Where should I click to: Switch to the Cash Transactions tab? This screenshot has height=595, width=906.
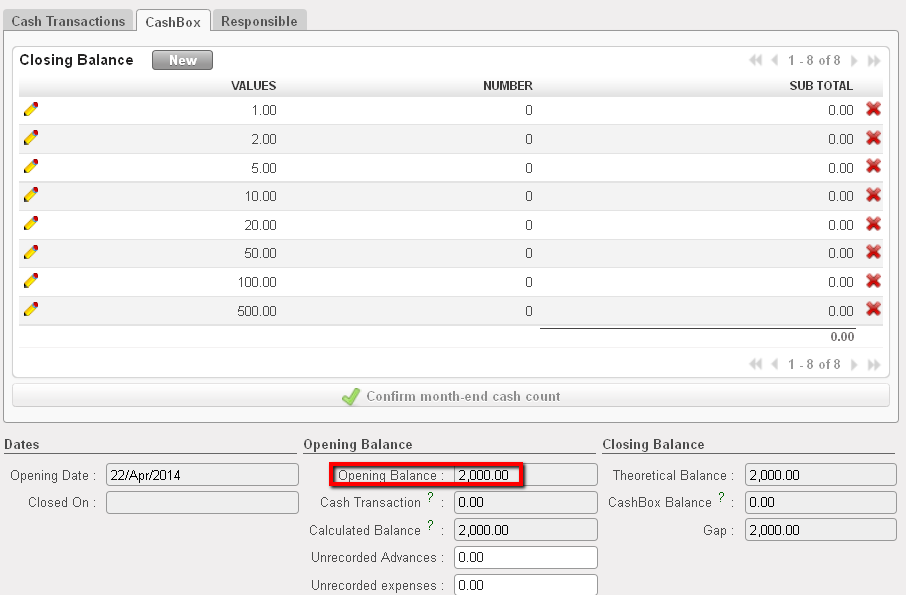[x=69, y=21]
